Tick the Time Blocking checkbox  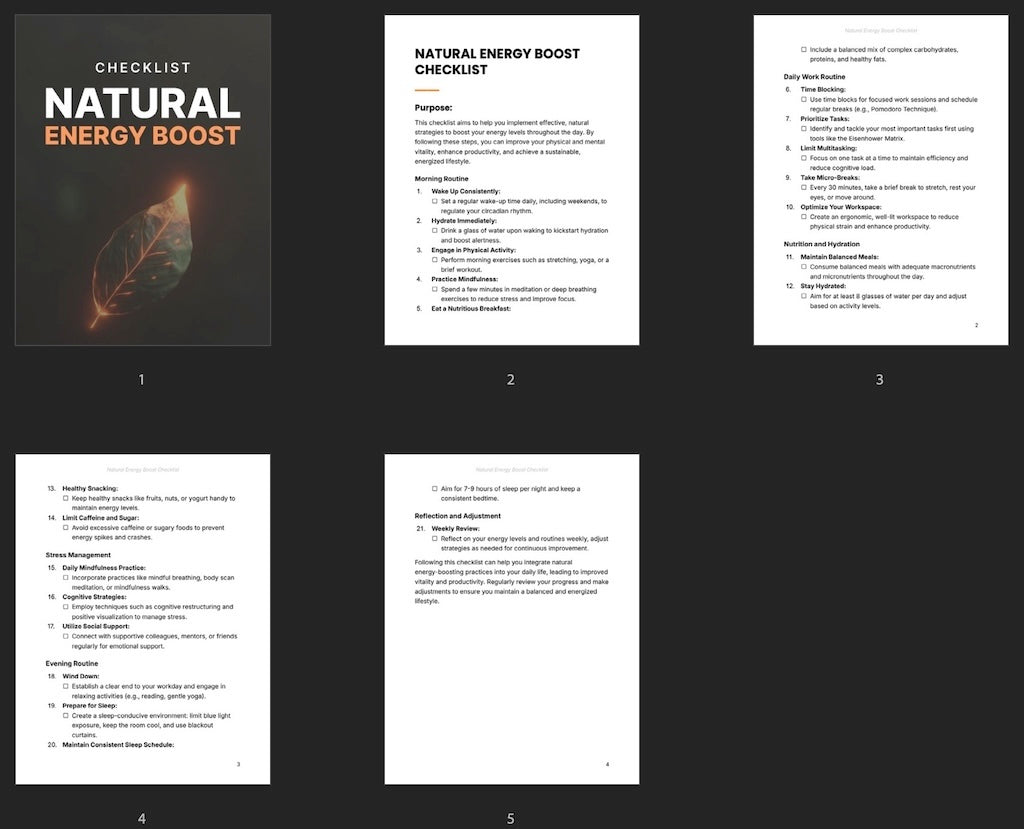pos(804,99)
